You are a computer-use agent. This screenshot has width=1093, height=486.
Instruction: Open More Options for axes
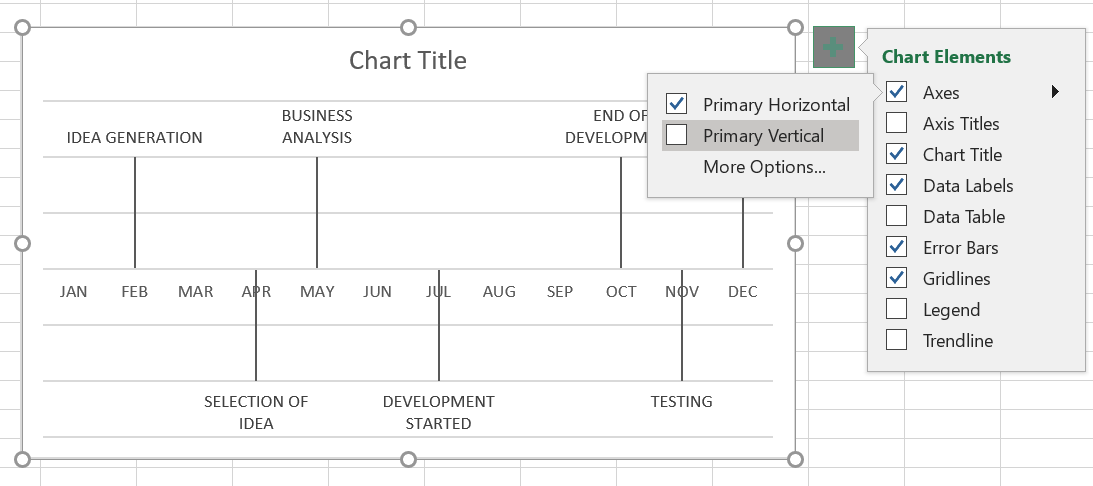[764, 167]
